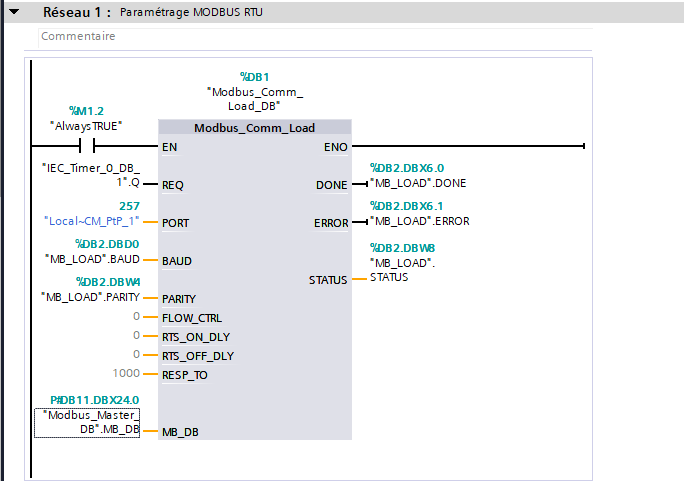Click the "AlwaysTRUE" contact tag name
This screenshot has width=684, height=481.
point(86,125)
